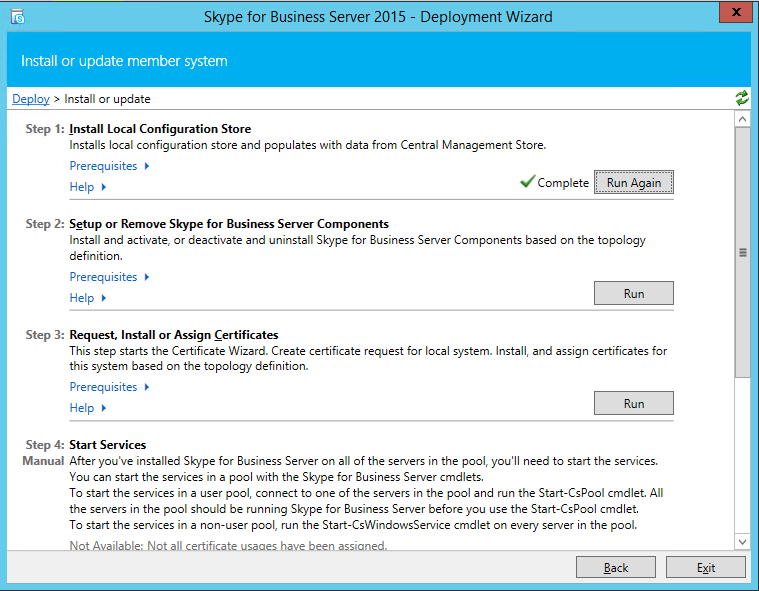Click the green refresh icon
Screen dimensions: 759x591
(x=742, y=98)
